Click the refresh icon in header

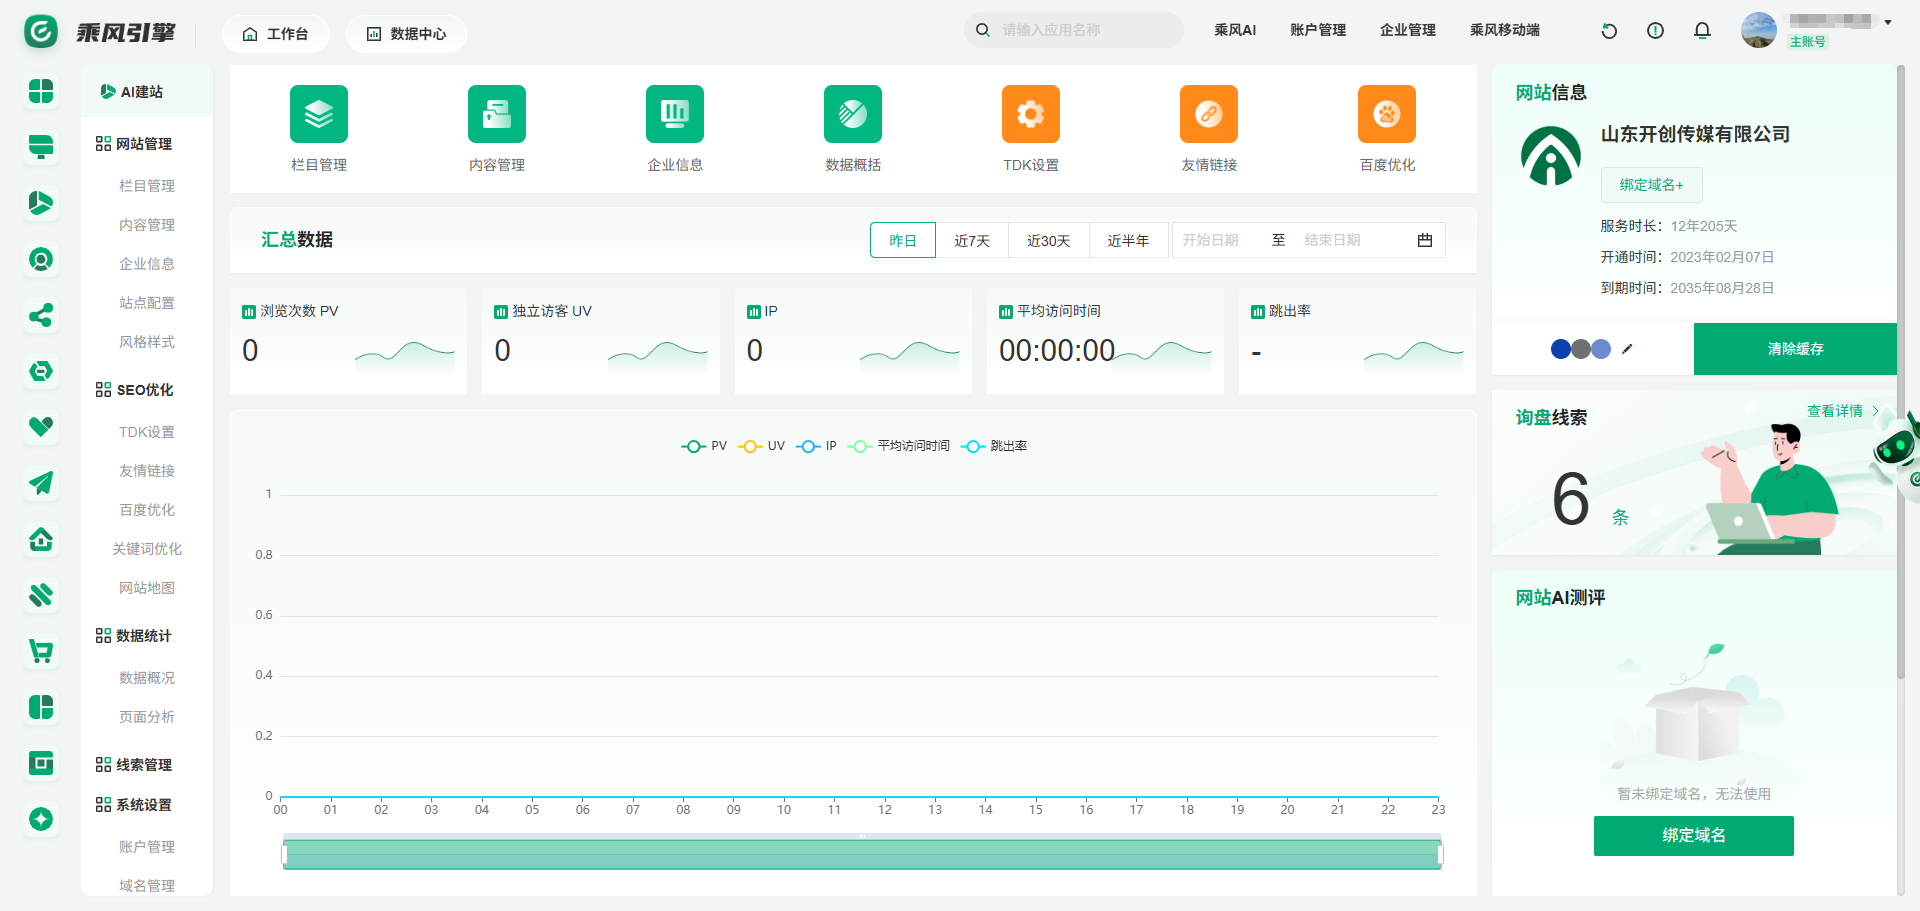point(1609,31)
